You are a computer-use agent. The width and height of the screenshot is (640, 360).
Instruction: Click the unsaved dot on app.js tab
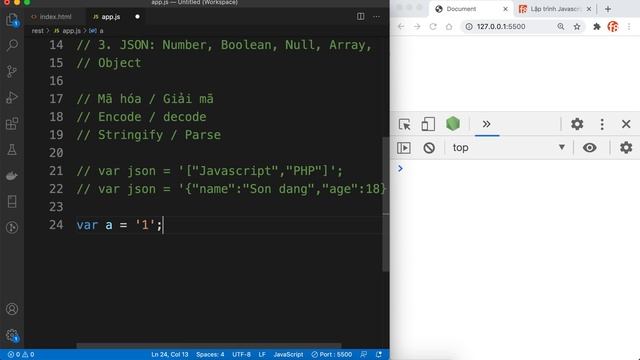[138, 17]
